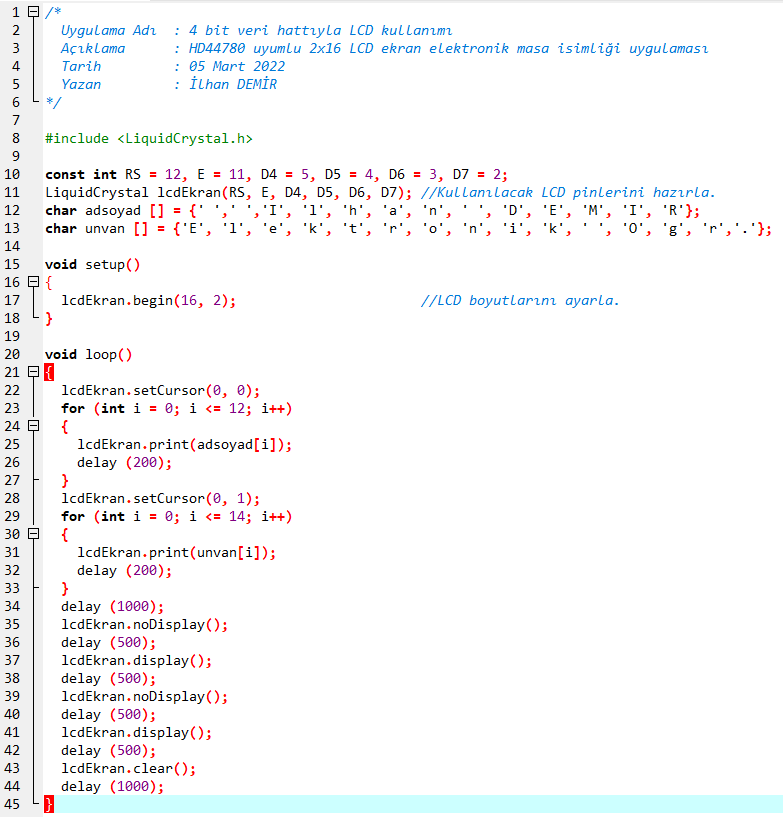Viewport: 783px width, 817px height.
Task: Click 'lcdEkran.noDisplay();' on line 39
Action: point(144,697)
